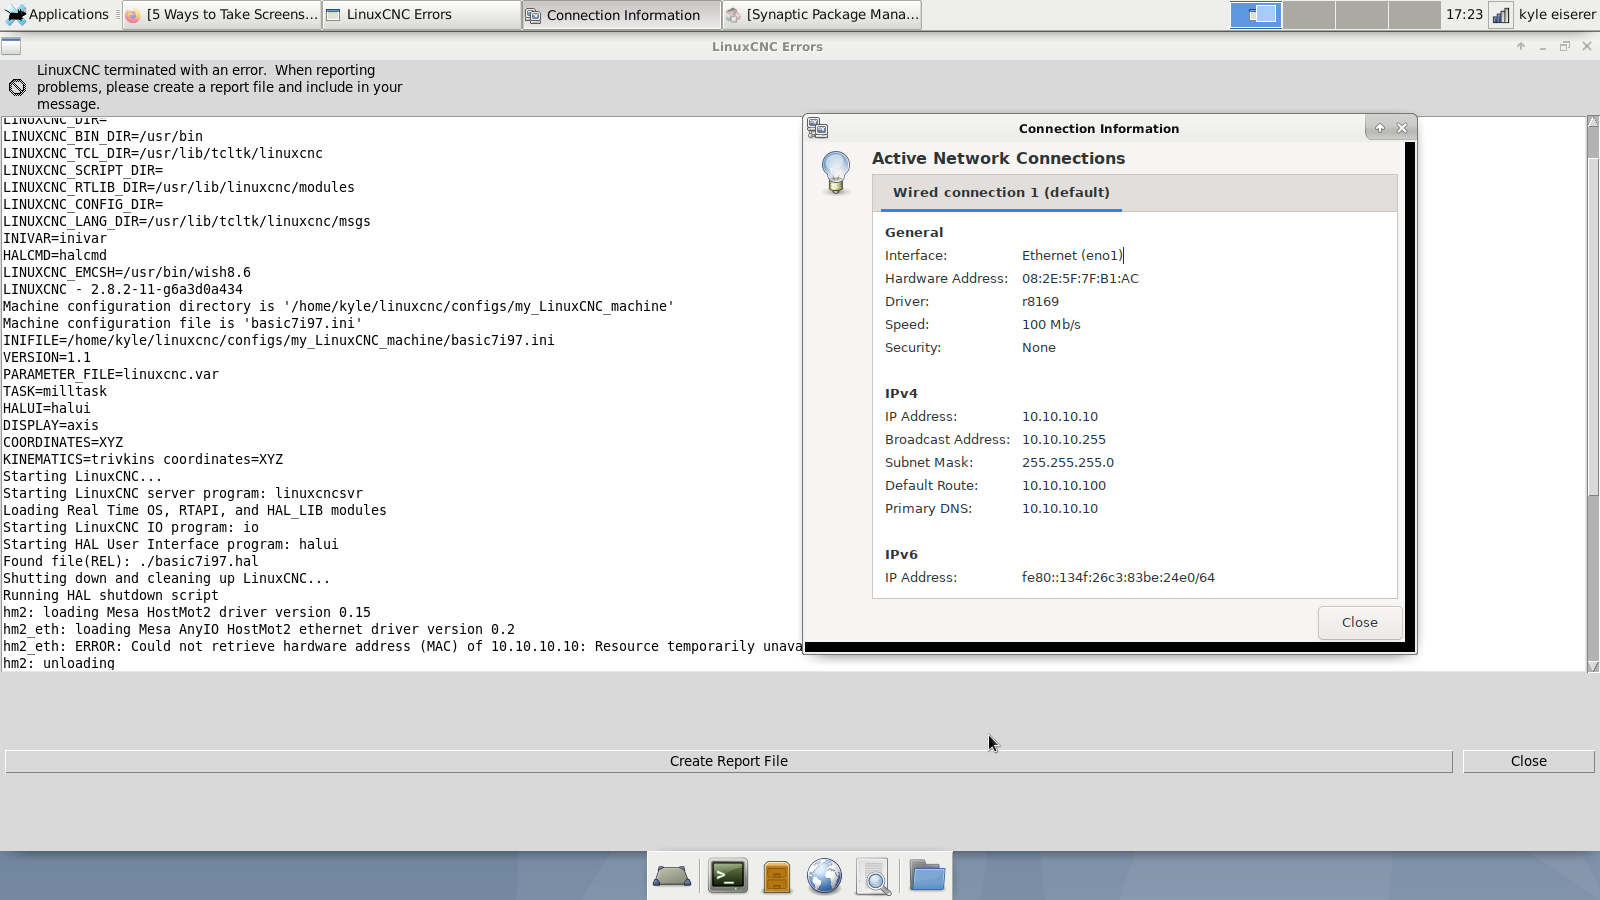The height and width of the screenshot is (900, 1600).
Task: Click Driver value r8169
Action: tap(1040, 301)
